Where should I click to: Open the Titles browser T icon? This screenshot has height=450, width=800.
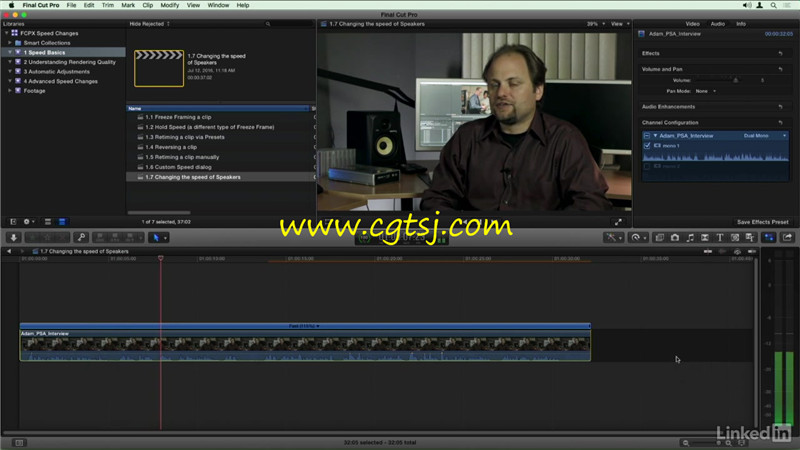click(720, 238)
